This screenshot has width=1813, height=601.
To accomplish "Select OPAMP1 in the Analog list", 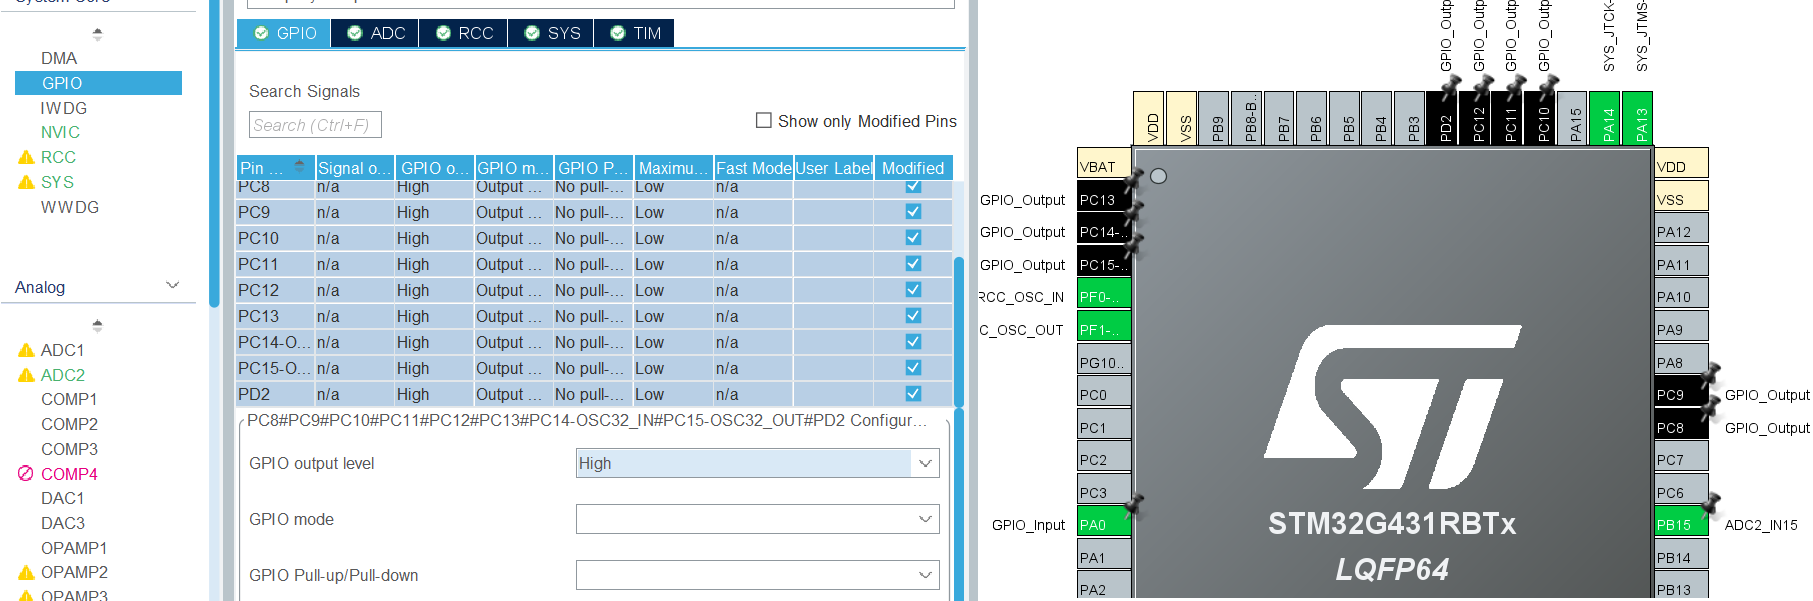I will click(74, 548).
